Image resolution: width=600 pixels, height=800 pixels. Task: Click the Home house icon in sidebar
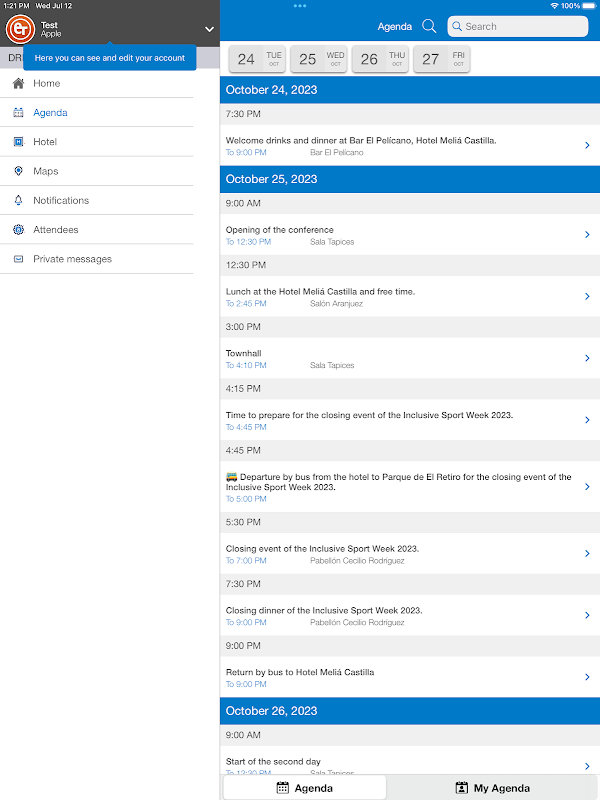pos(18,84)
